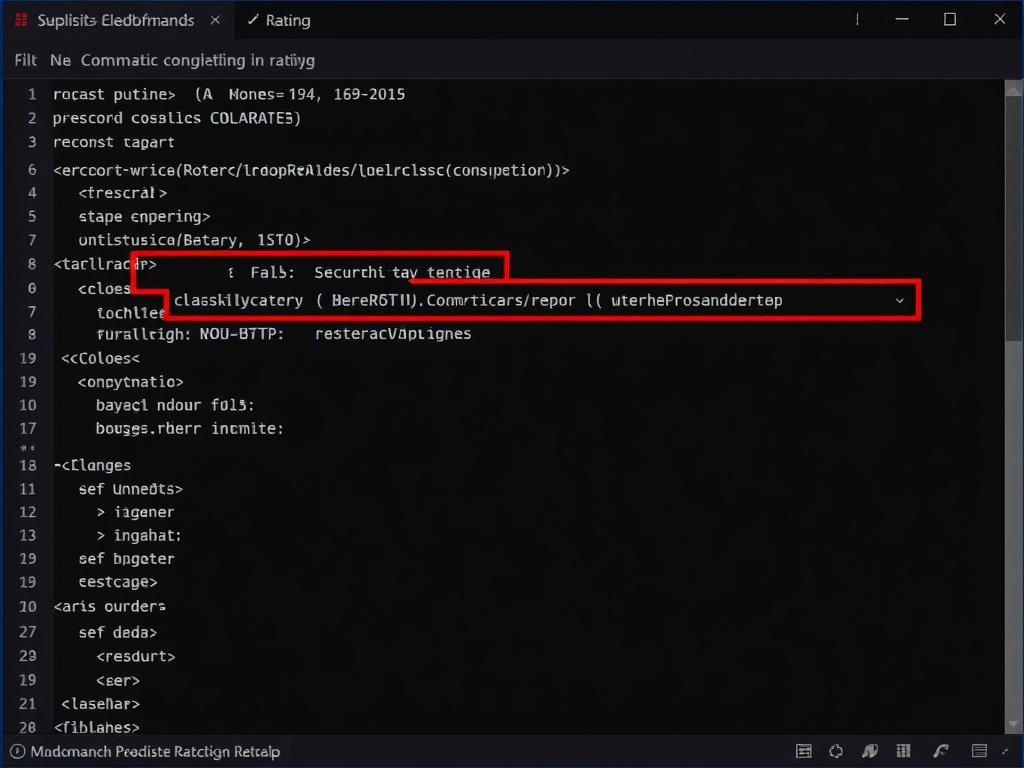Expand the classkilycatery suggestion dropdown chevron

click(x=899, y=300)
